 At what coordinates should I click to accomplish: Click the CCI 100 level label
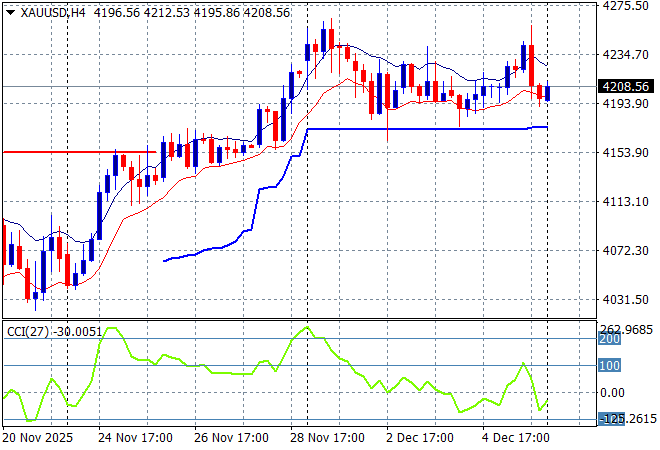point(610,366)
